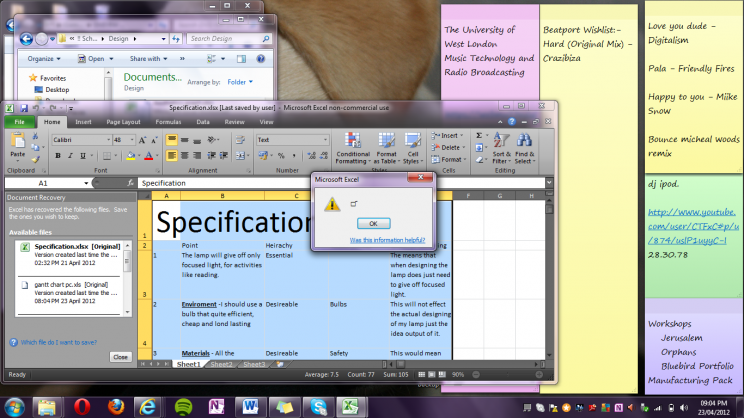Open the font size 48 dropdown
744x418 pixels.
[x=132, y=140]
